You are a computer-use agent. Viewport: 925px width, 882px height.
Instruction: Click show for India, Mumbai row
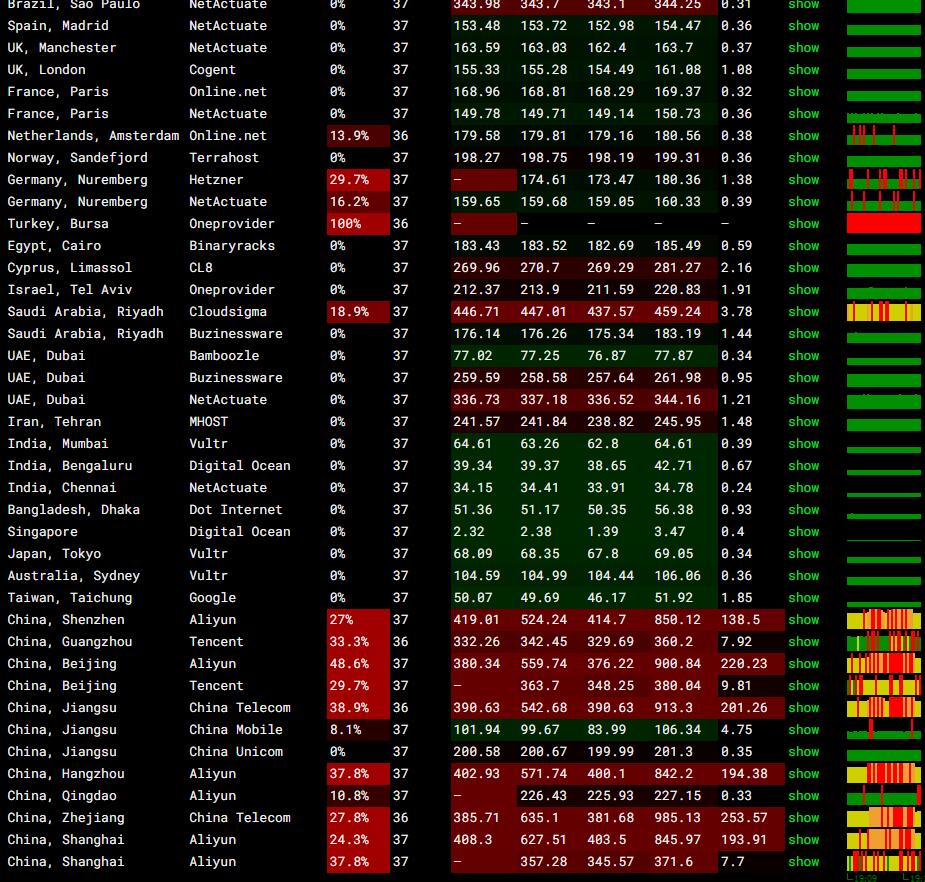803,444
